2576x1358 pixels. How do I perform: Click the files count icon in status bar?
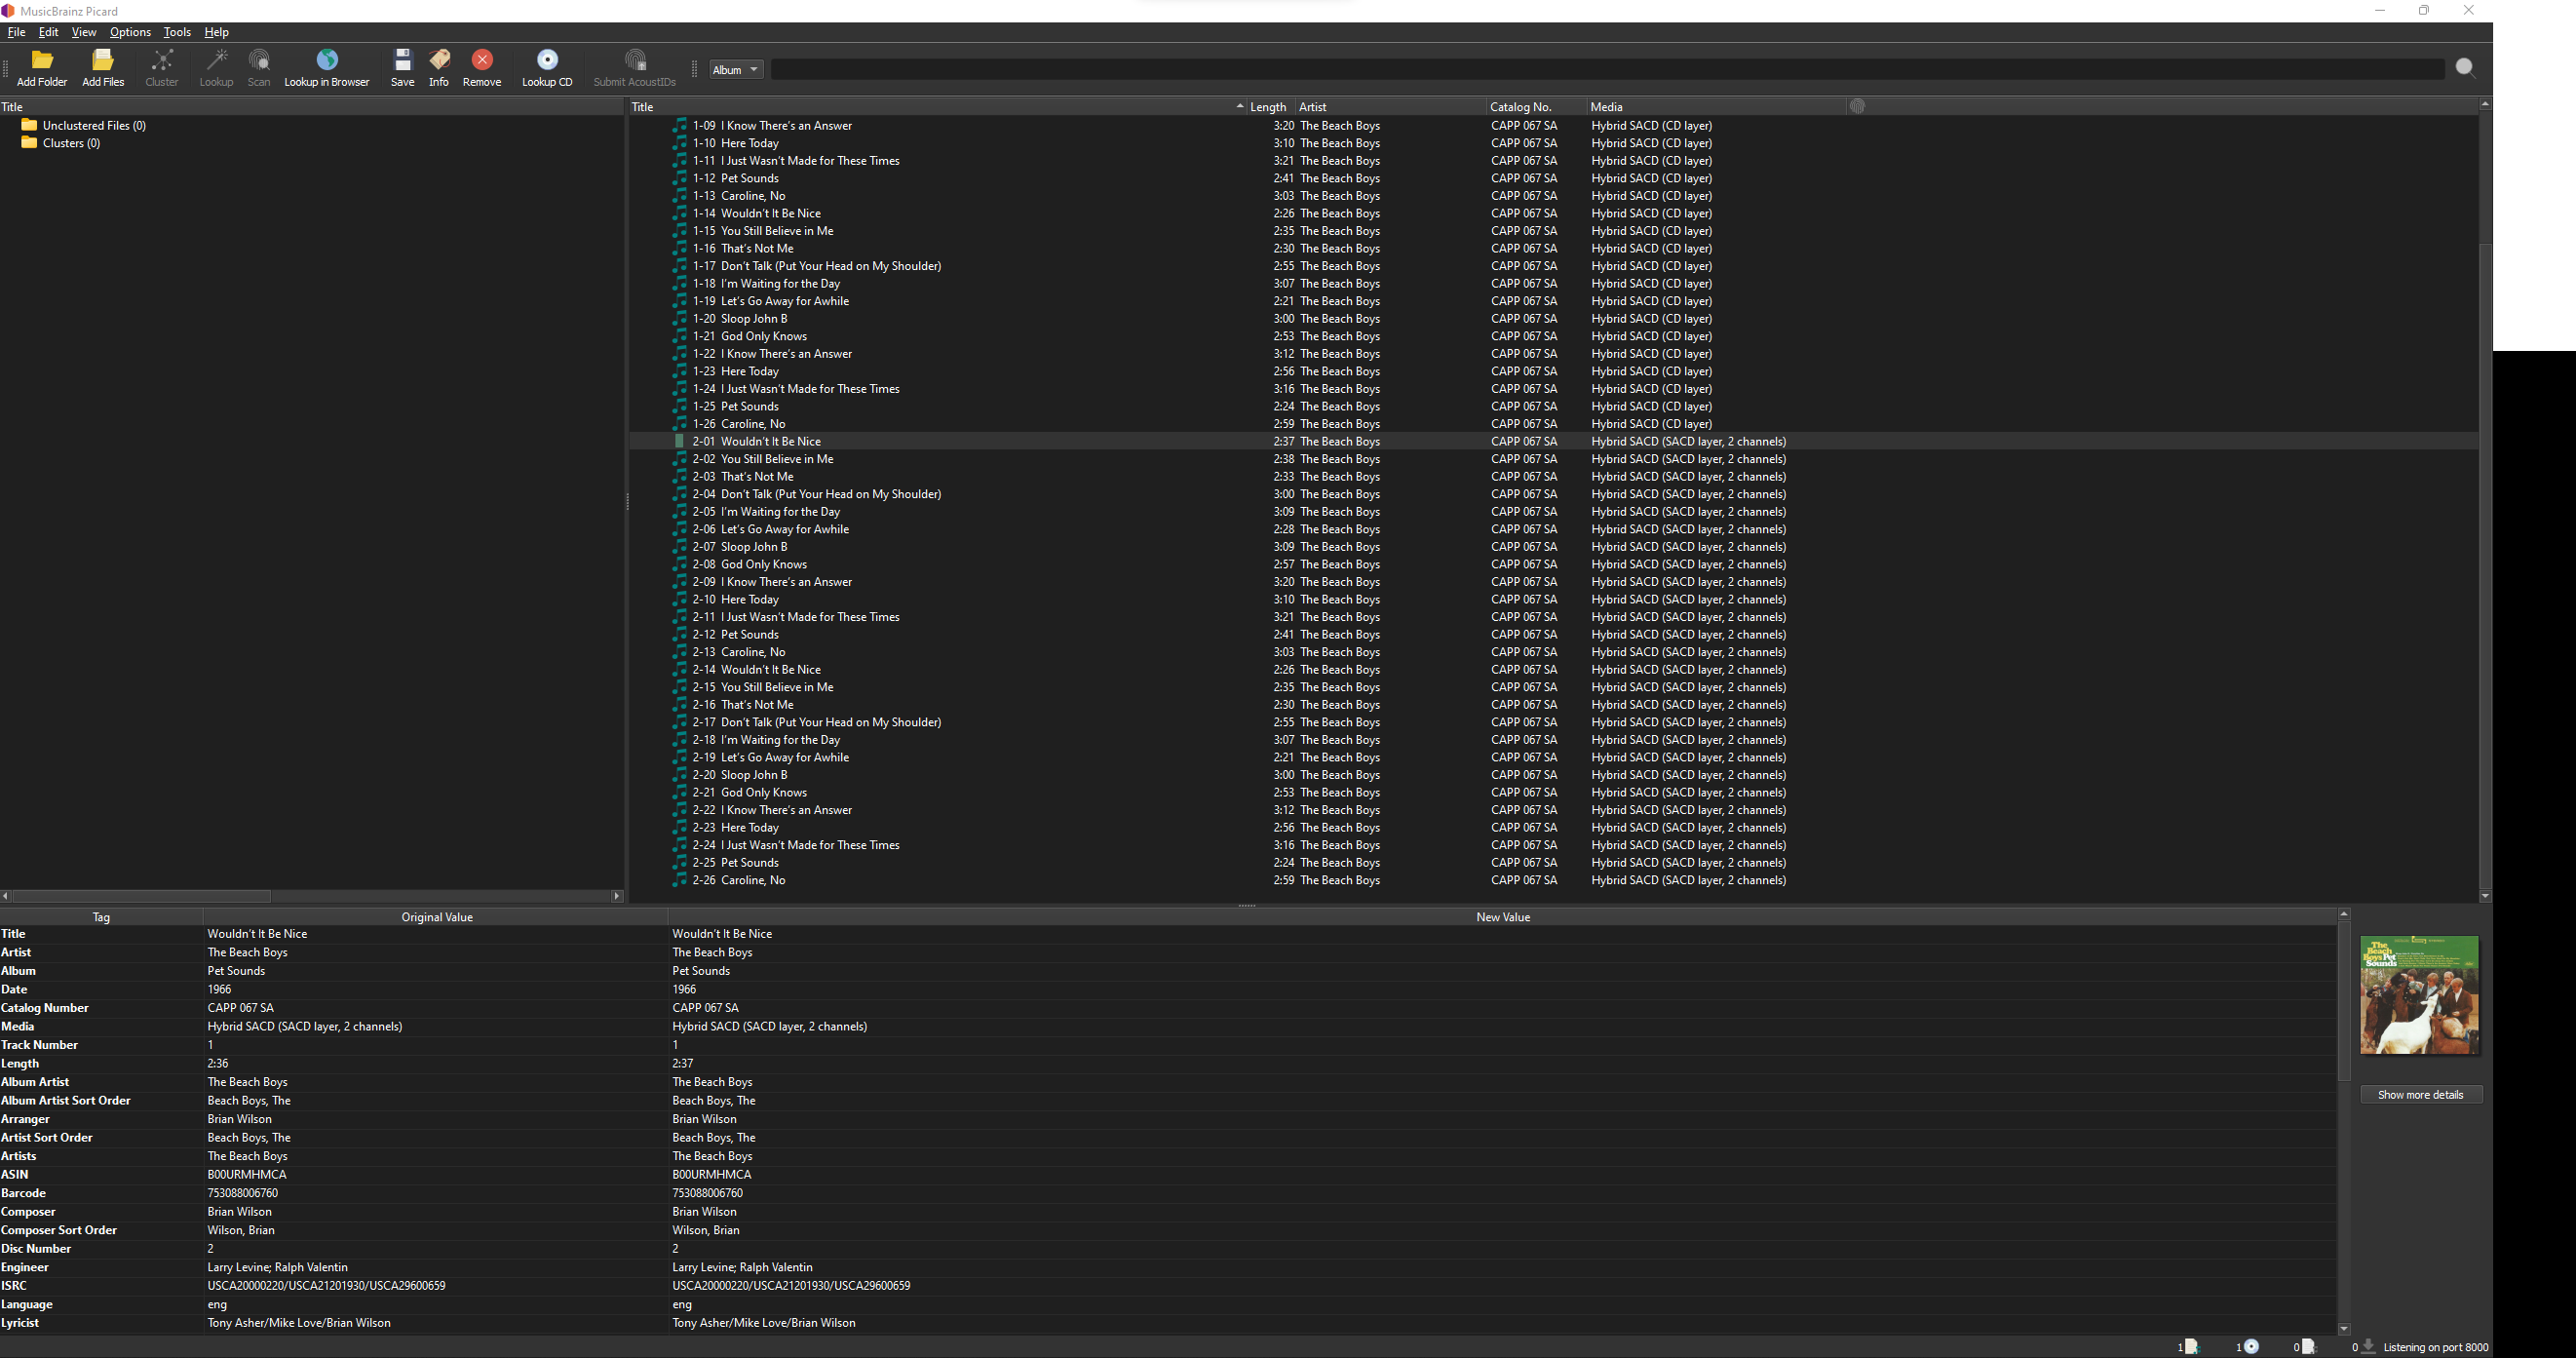pos(2191,1346)
